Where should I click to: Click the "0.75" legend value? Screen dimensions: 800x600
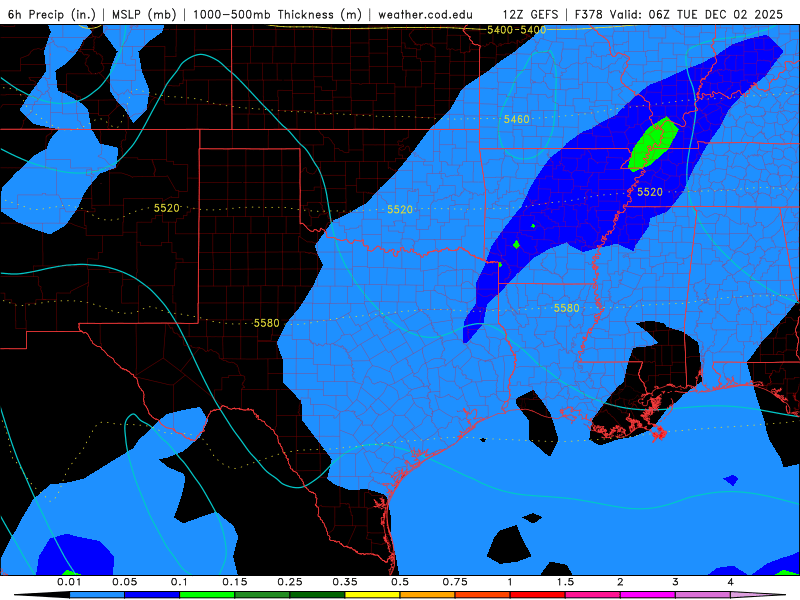[455, 582]
